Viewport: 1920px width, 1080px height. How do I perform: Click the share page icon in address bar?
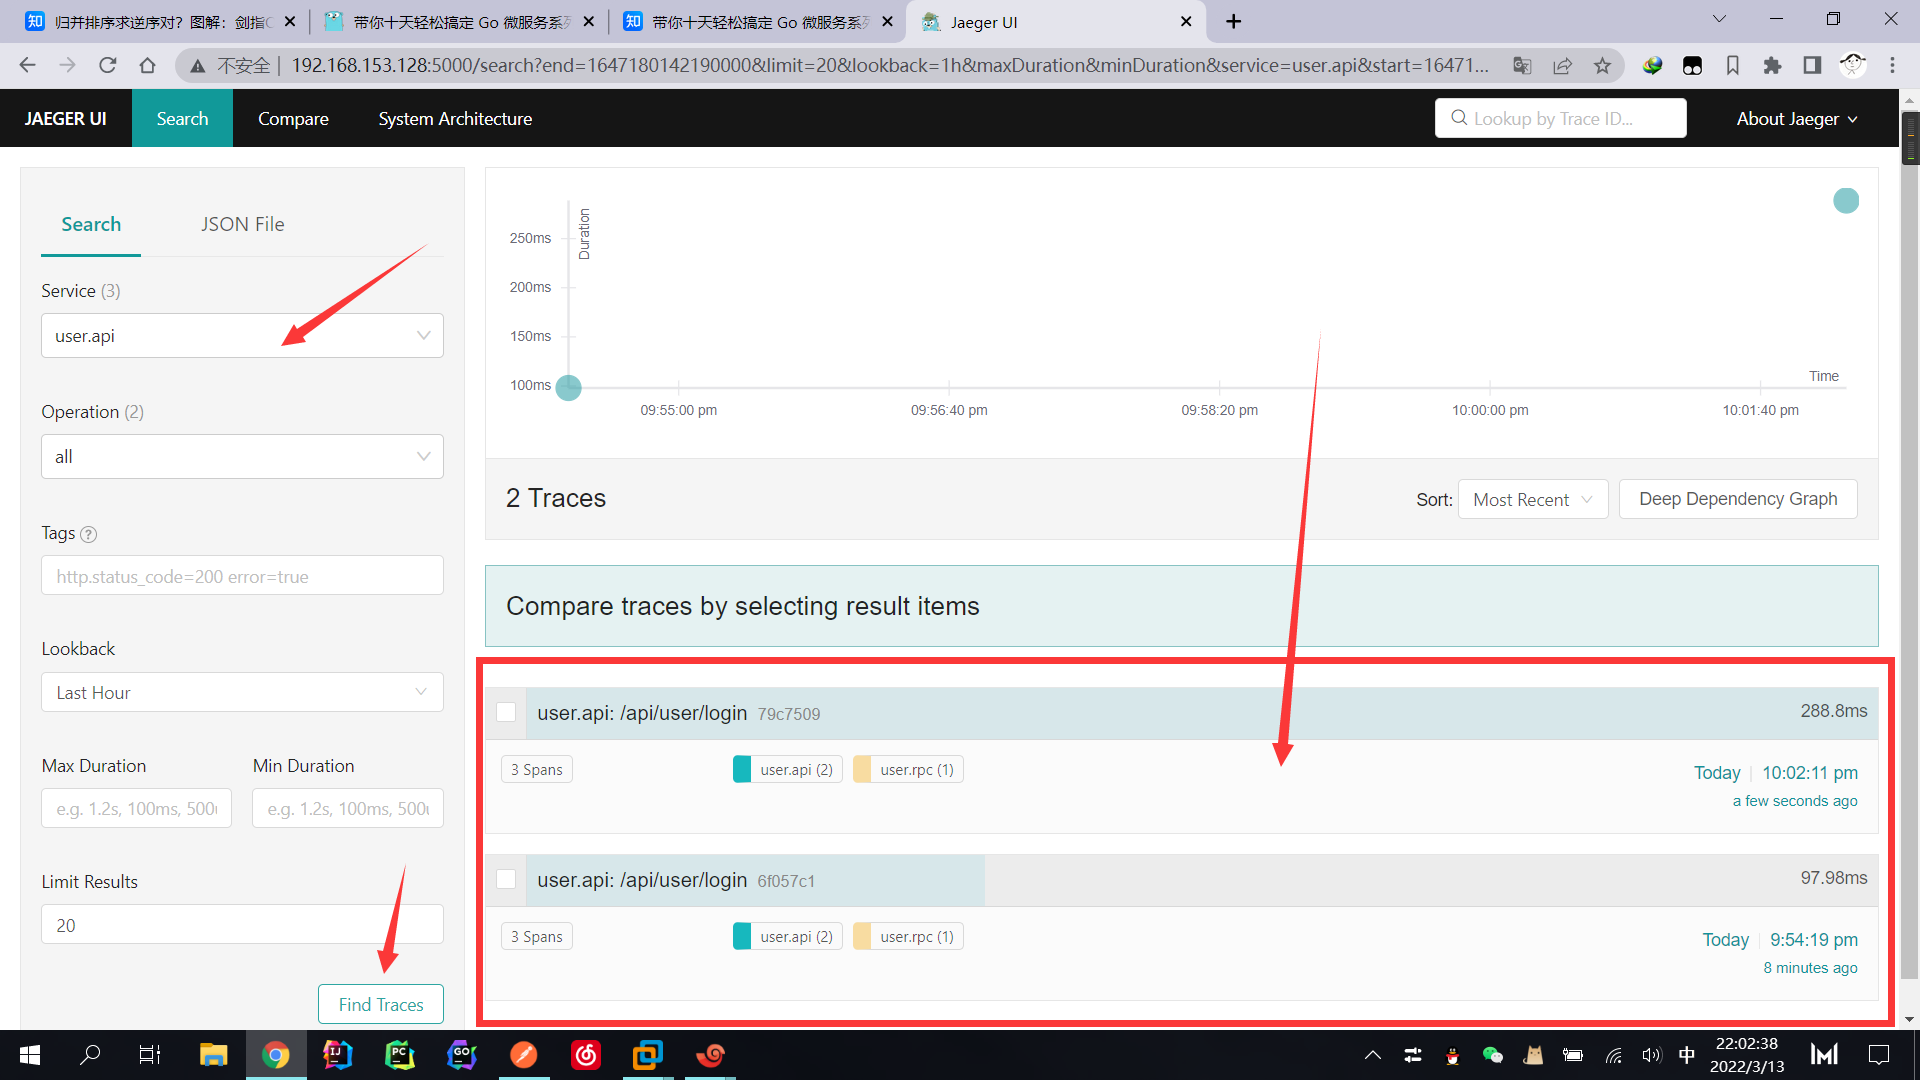[1562, 66]
